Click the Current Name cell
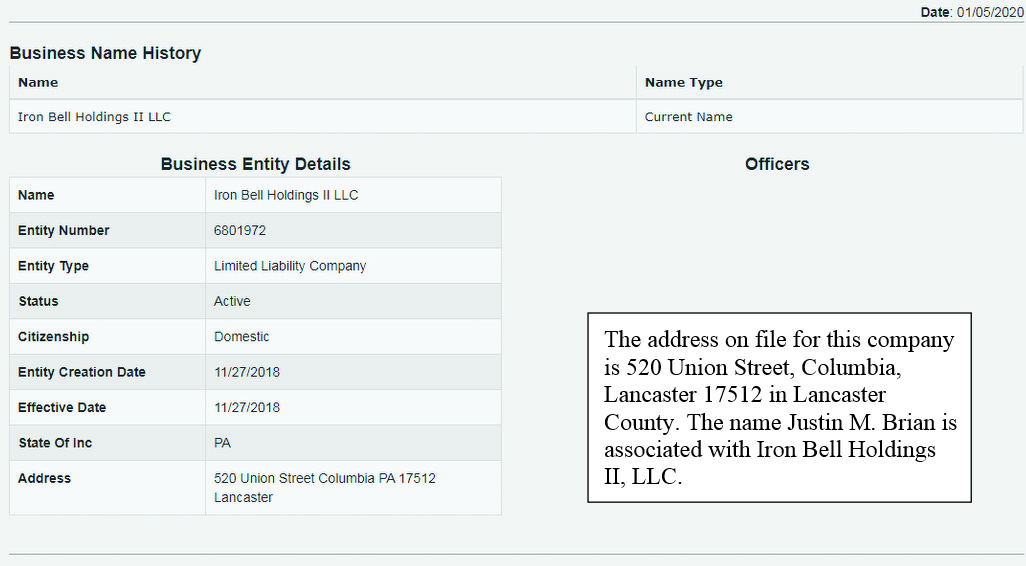 pyautogui.click(x=688, y=117)
